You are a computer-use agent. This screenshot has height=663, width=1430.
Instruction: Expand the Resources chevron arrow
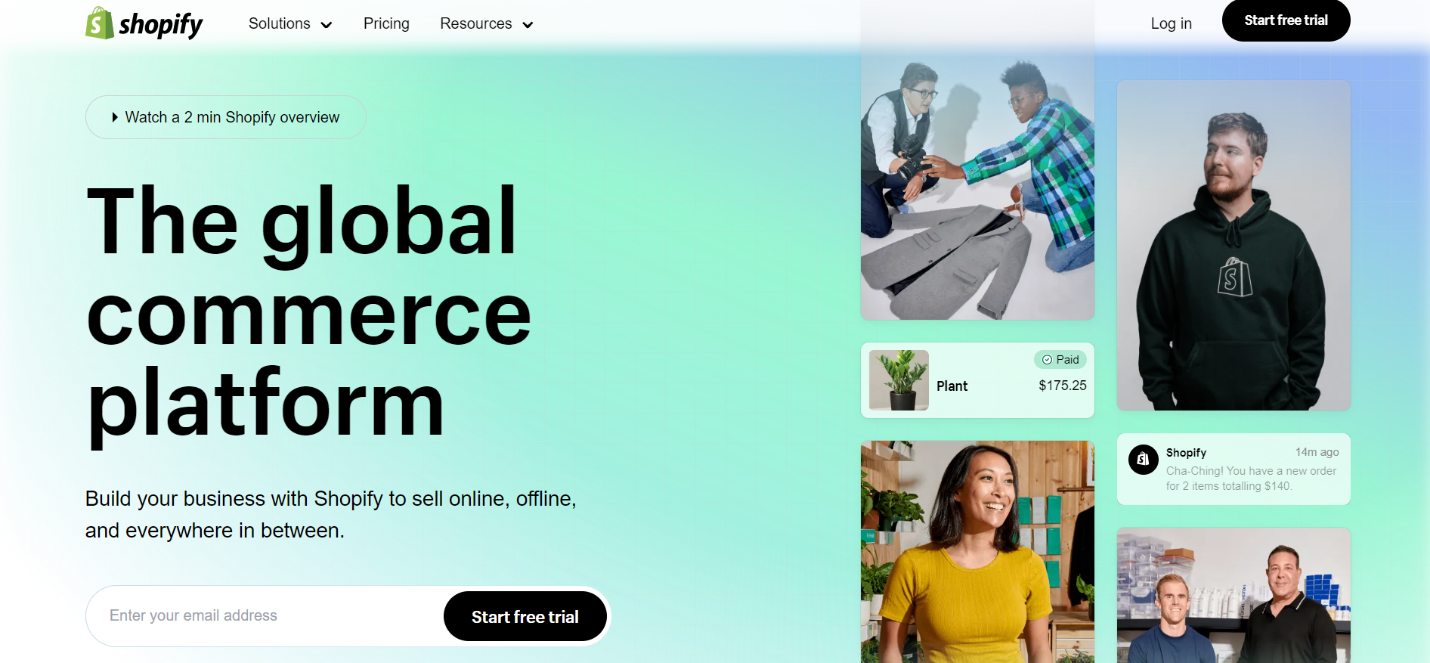(x=528, y=25)
